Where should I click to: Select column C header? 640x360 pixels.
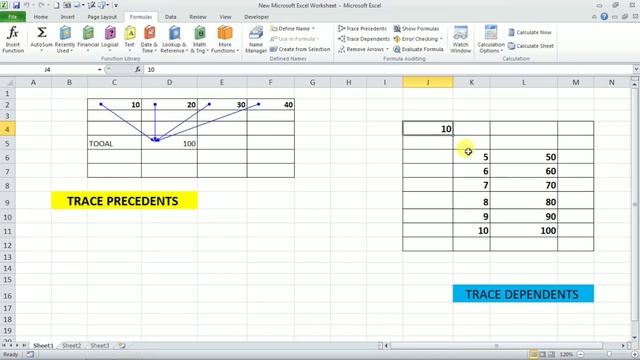(x=114, y=82)
